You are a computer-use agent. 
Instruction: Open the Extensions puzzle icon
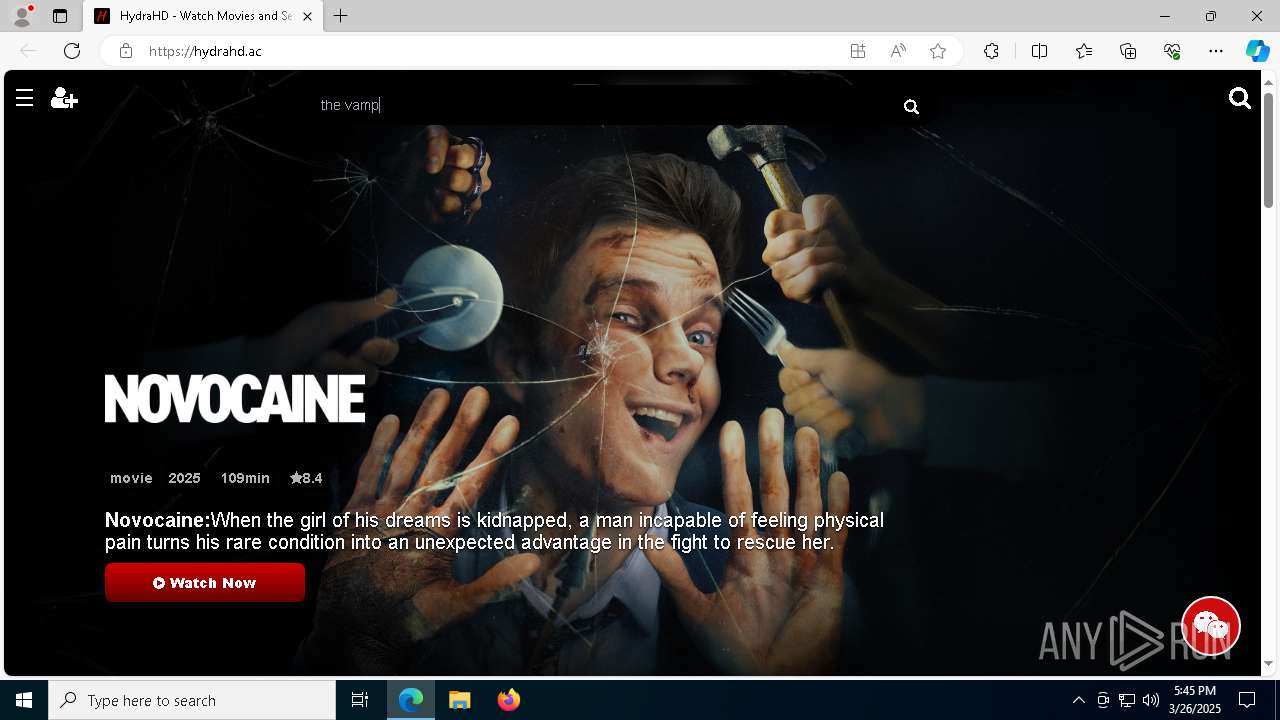[x=991, y=51]
